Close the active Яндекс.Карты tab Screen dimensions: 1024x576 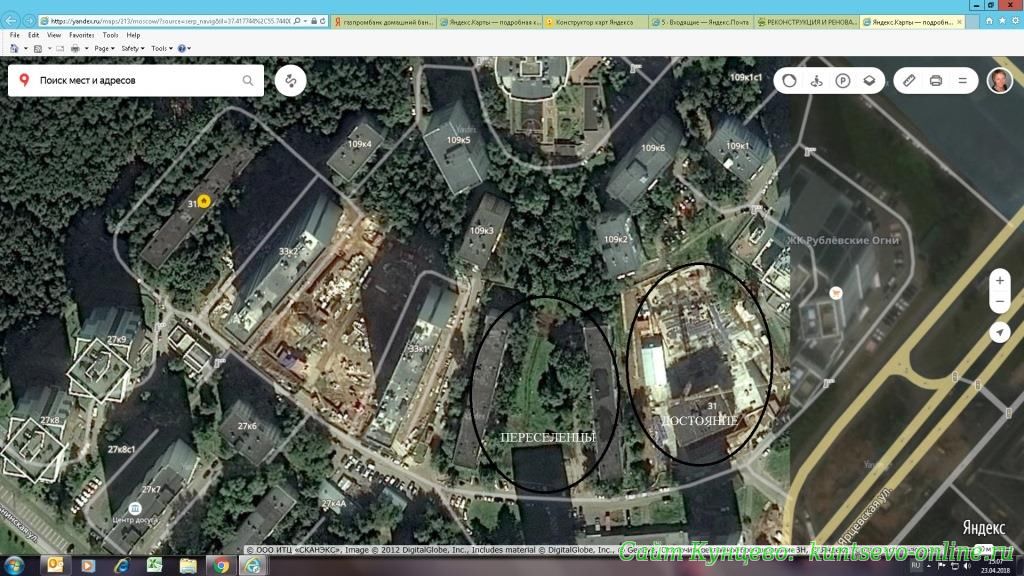(x=959, y=22)
